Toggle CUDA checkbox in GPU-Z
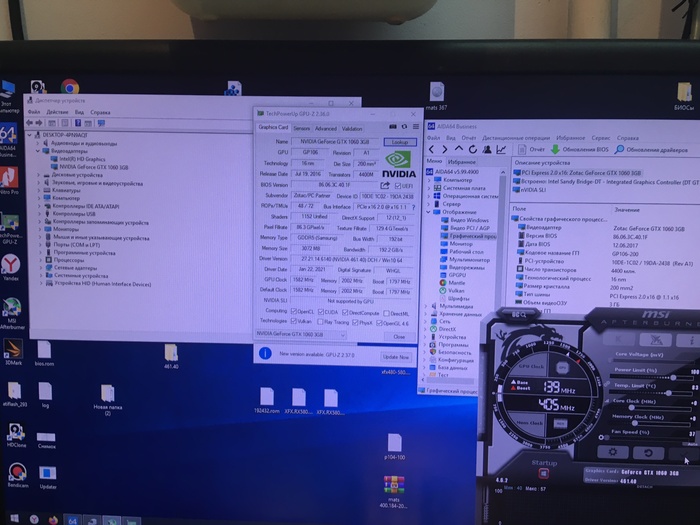 321,312
